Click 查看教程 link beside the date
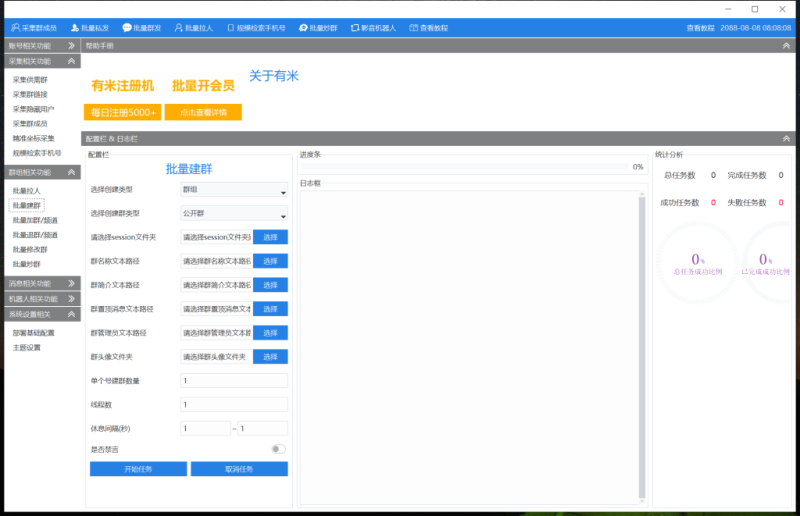 pos(700,28)
